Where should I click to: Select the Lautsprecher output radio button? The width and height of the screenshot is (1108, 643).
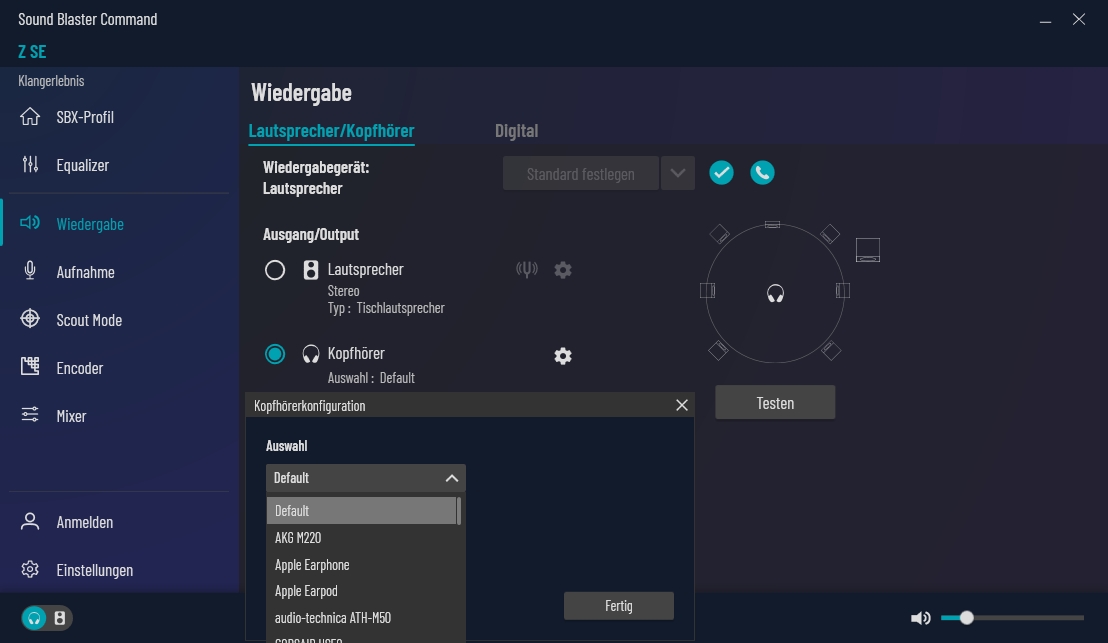(275, 270)
